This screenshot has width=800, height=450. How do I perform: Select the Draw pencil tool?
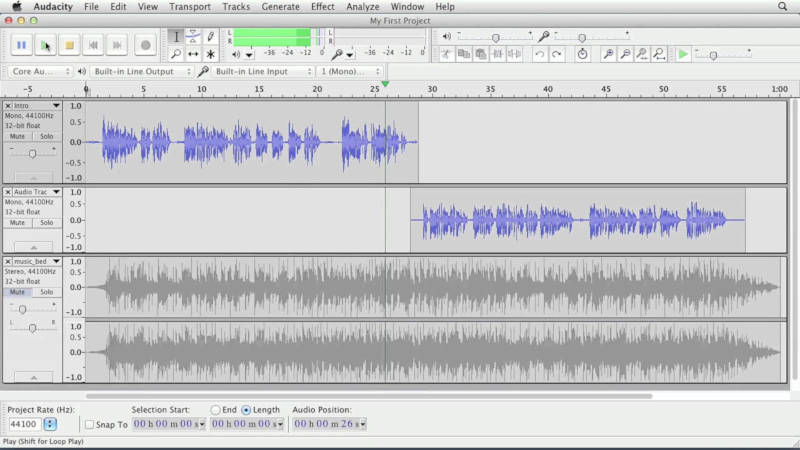[211, 36]
